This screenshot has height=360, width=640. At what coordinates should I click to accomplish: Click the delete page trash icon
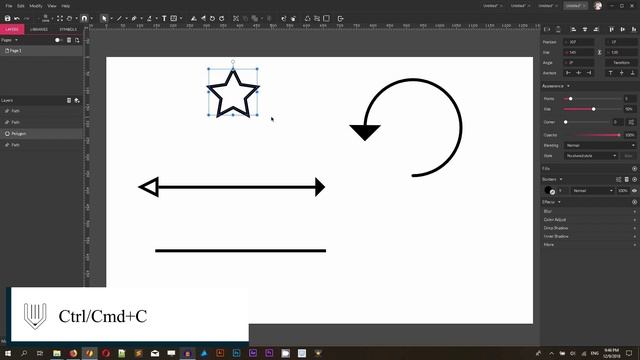[69, 40]
